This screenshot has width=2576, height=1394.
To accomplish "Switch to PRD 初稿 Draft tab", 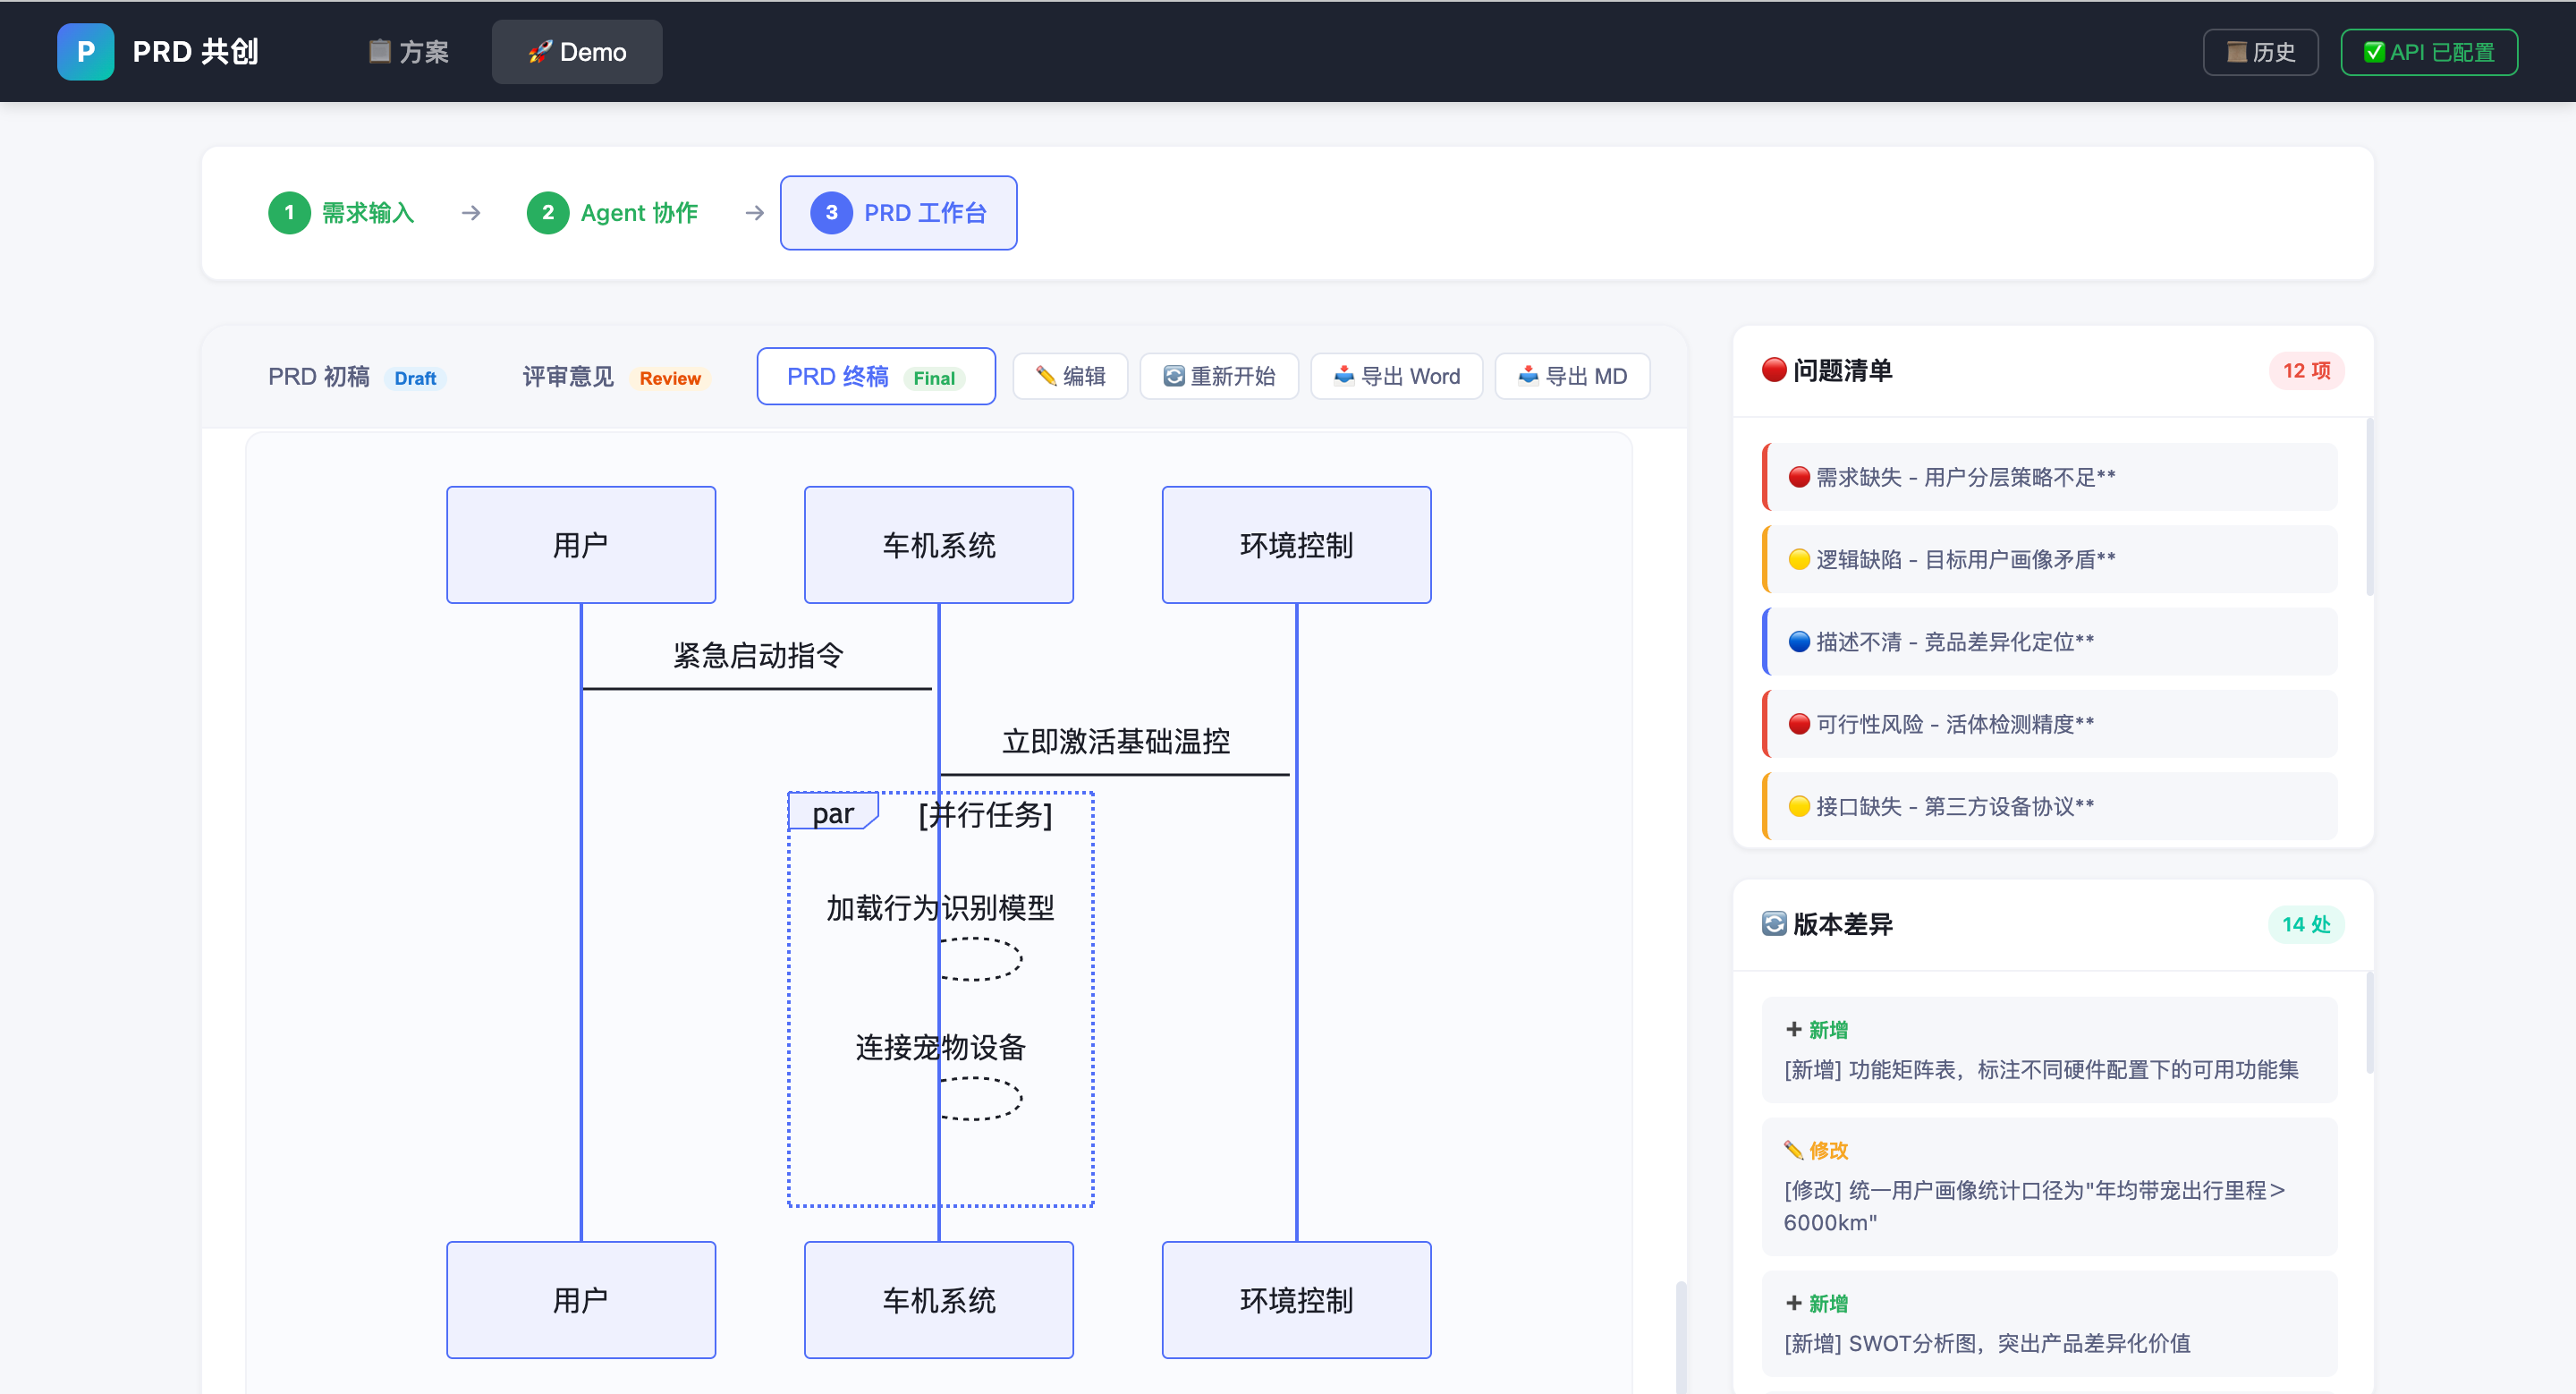I will 356,377.
